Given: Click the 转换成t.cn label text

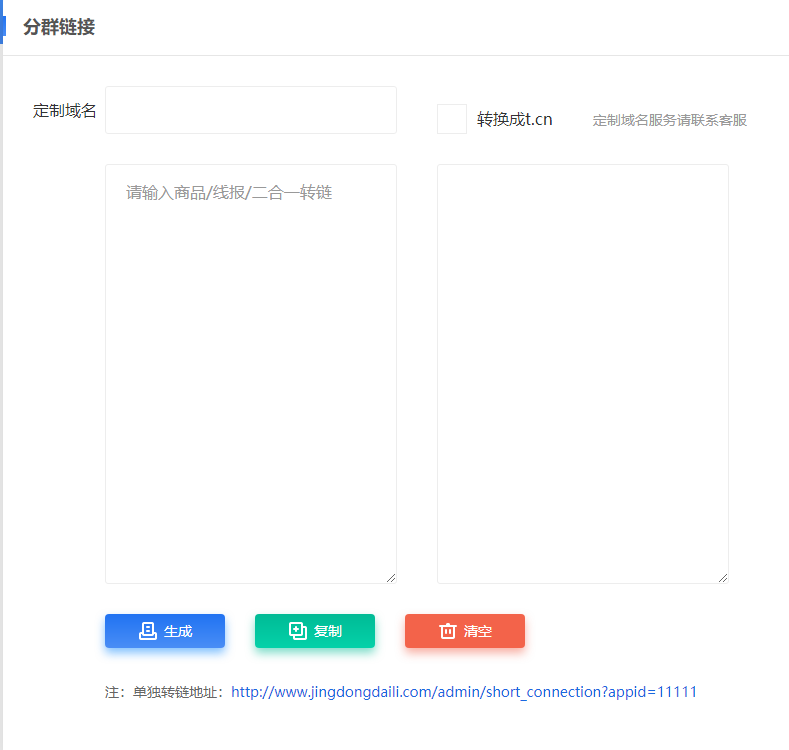Looking at the screenshot, I should click(x=515, y=119).
